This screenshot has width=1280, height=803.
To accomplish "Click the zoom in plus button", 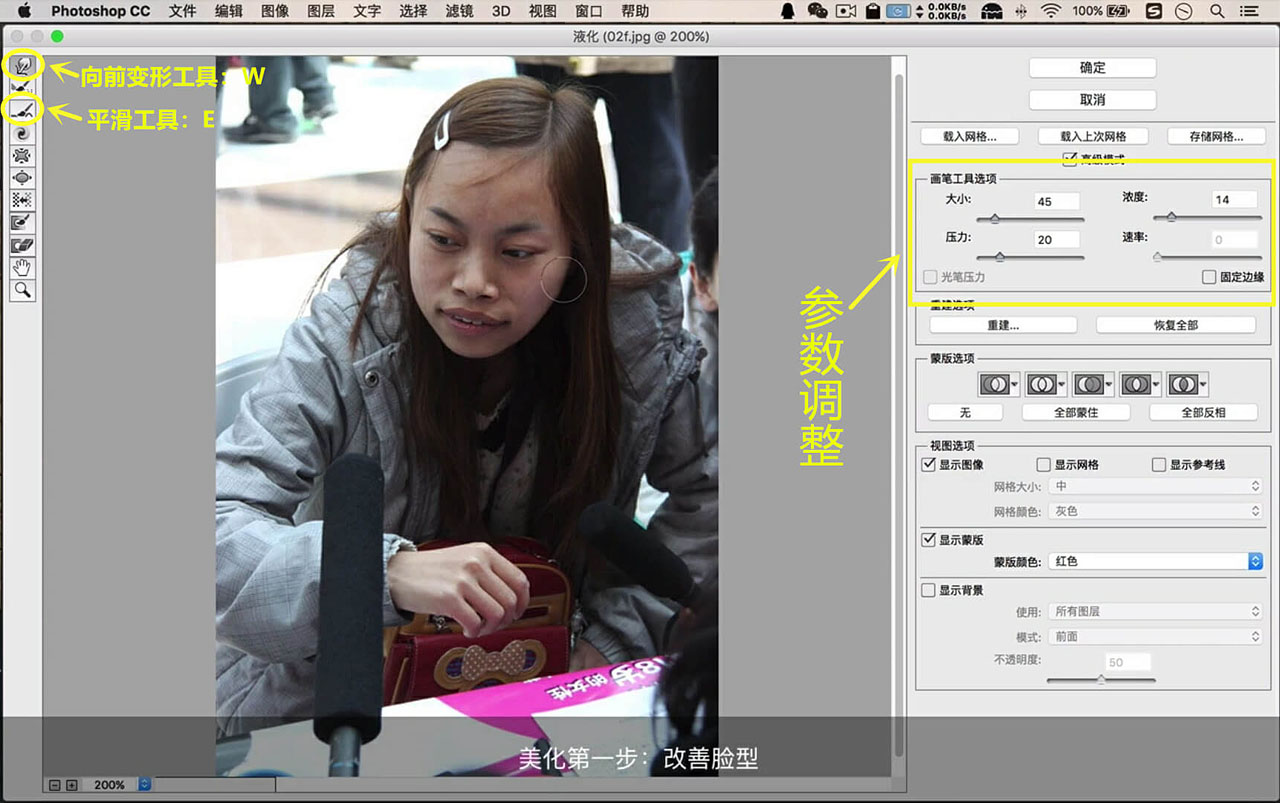I will coord(71,785).
